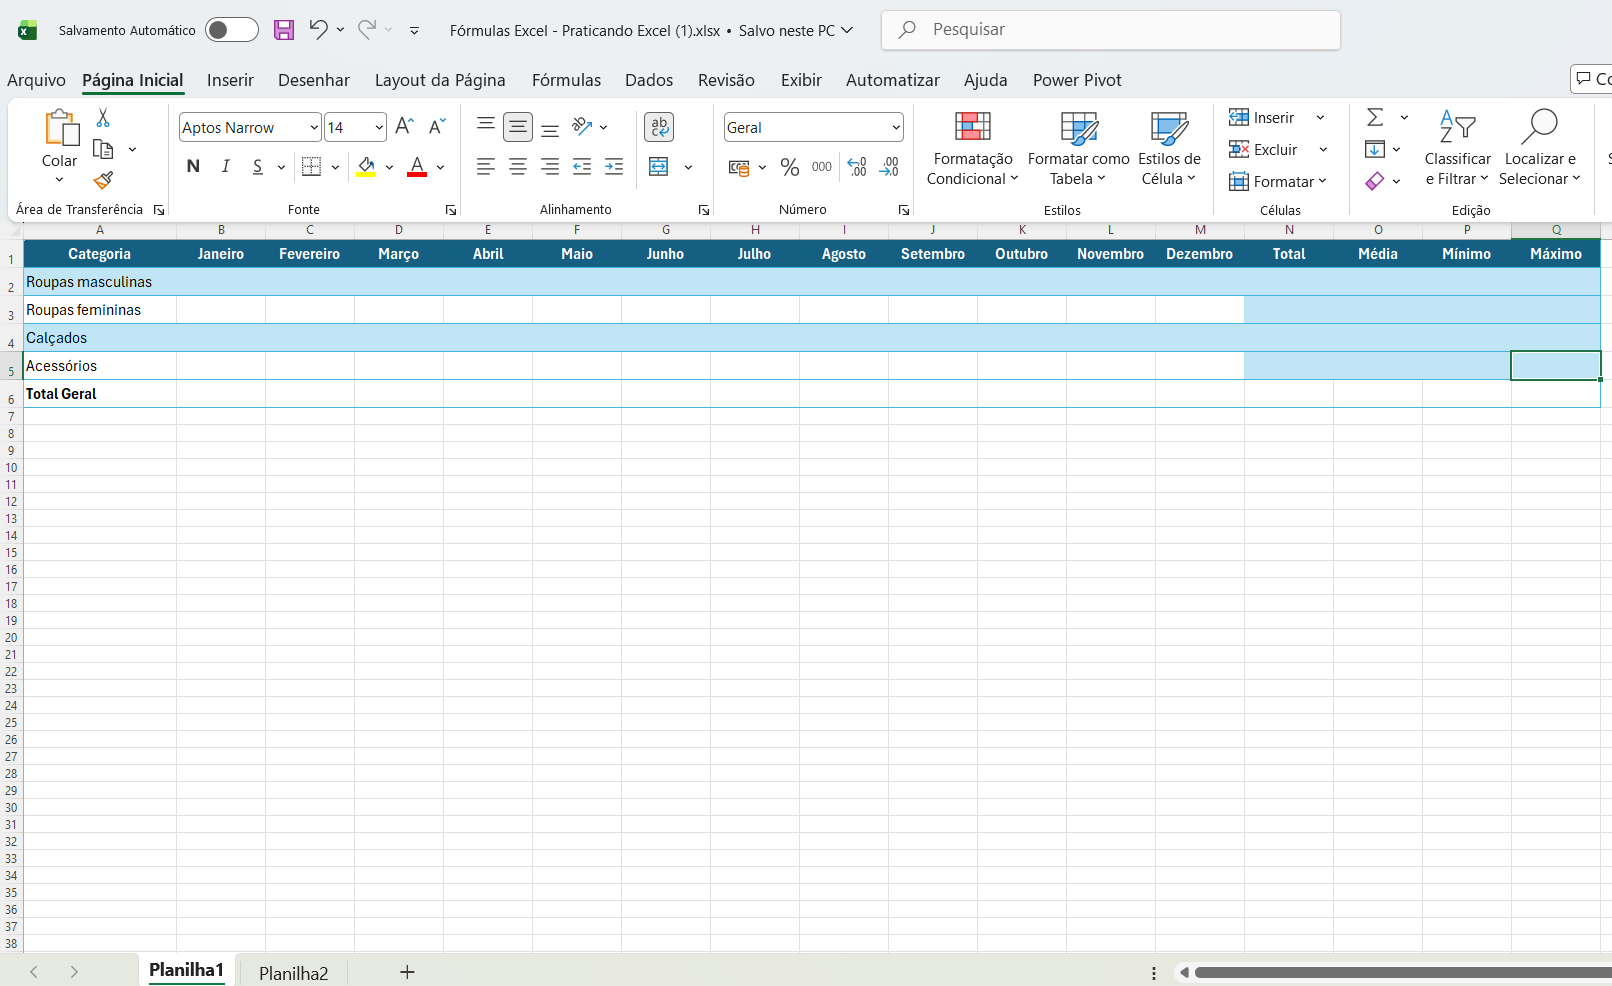
Task: Open the Fórmulas ribbon tab
Action: [x=566, y=80]
